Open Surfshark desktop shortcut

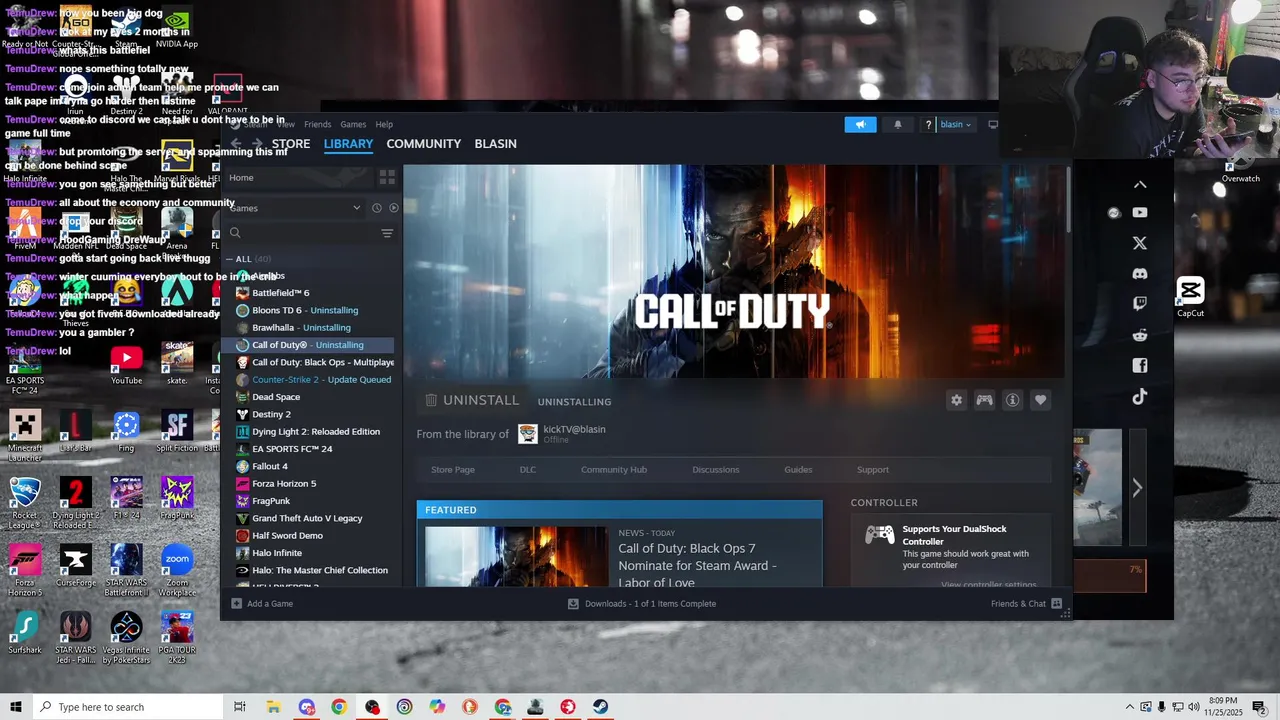[x=25, y=634]
